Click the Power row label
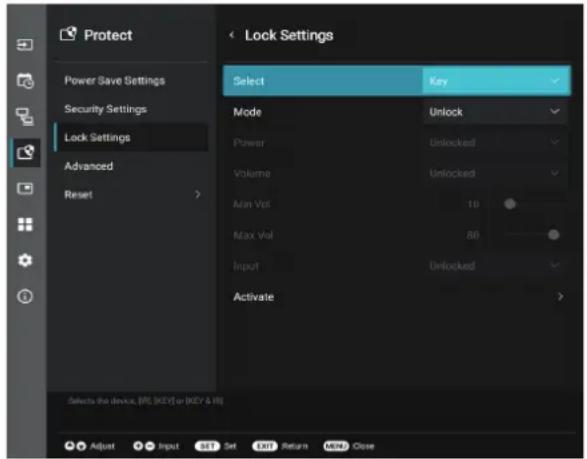 point(249,143)
